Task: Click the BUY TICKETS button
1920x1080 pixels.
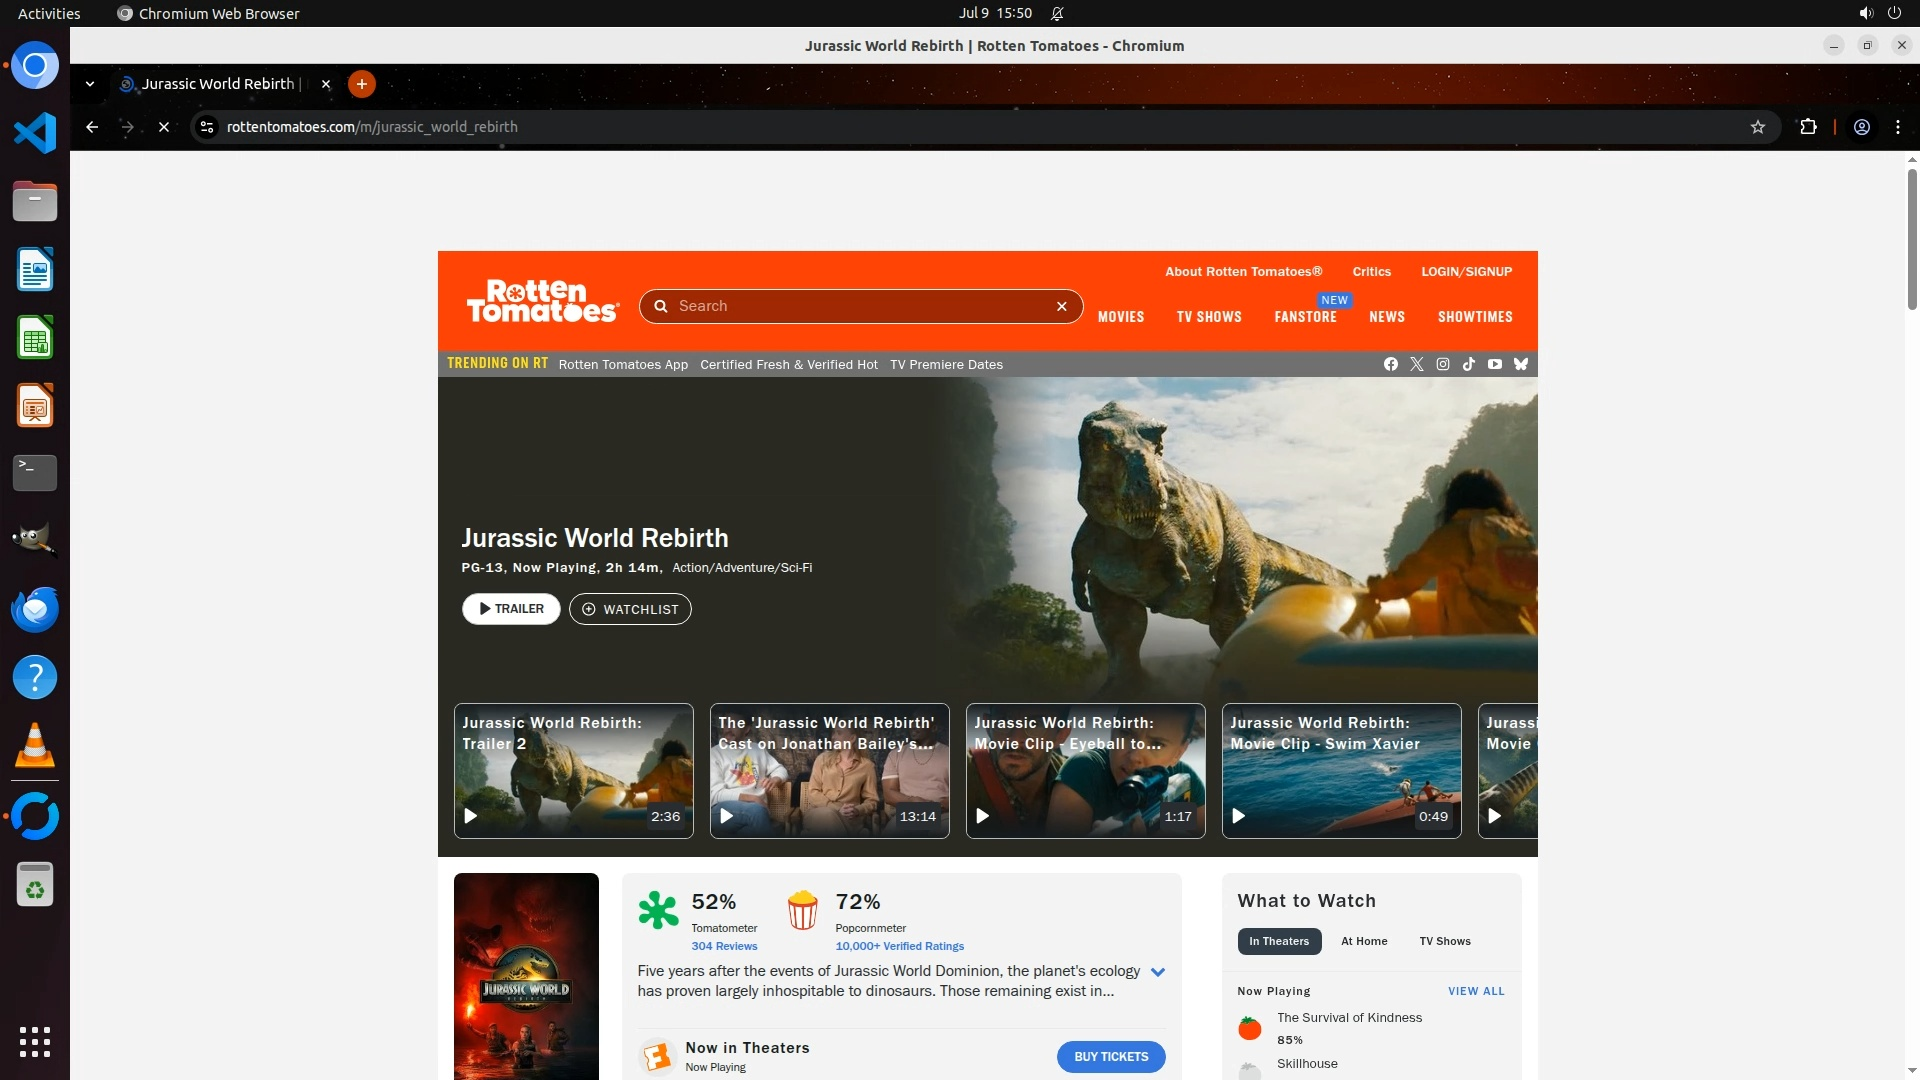Action: click(1110, 1057)
